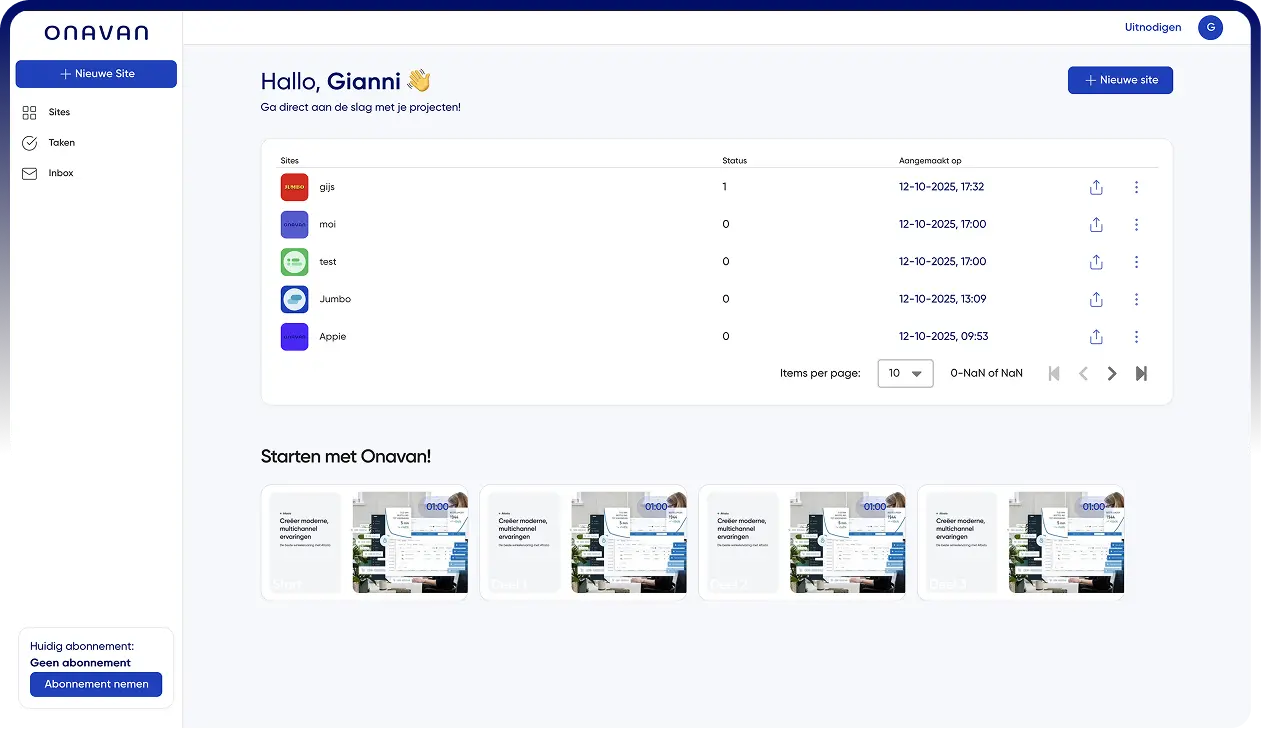Click the share icon for Jumbo site
The image size is (1261, 739).
(x=1096, y=299)
